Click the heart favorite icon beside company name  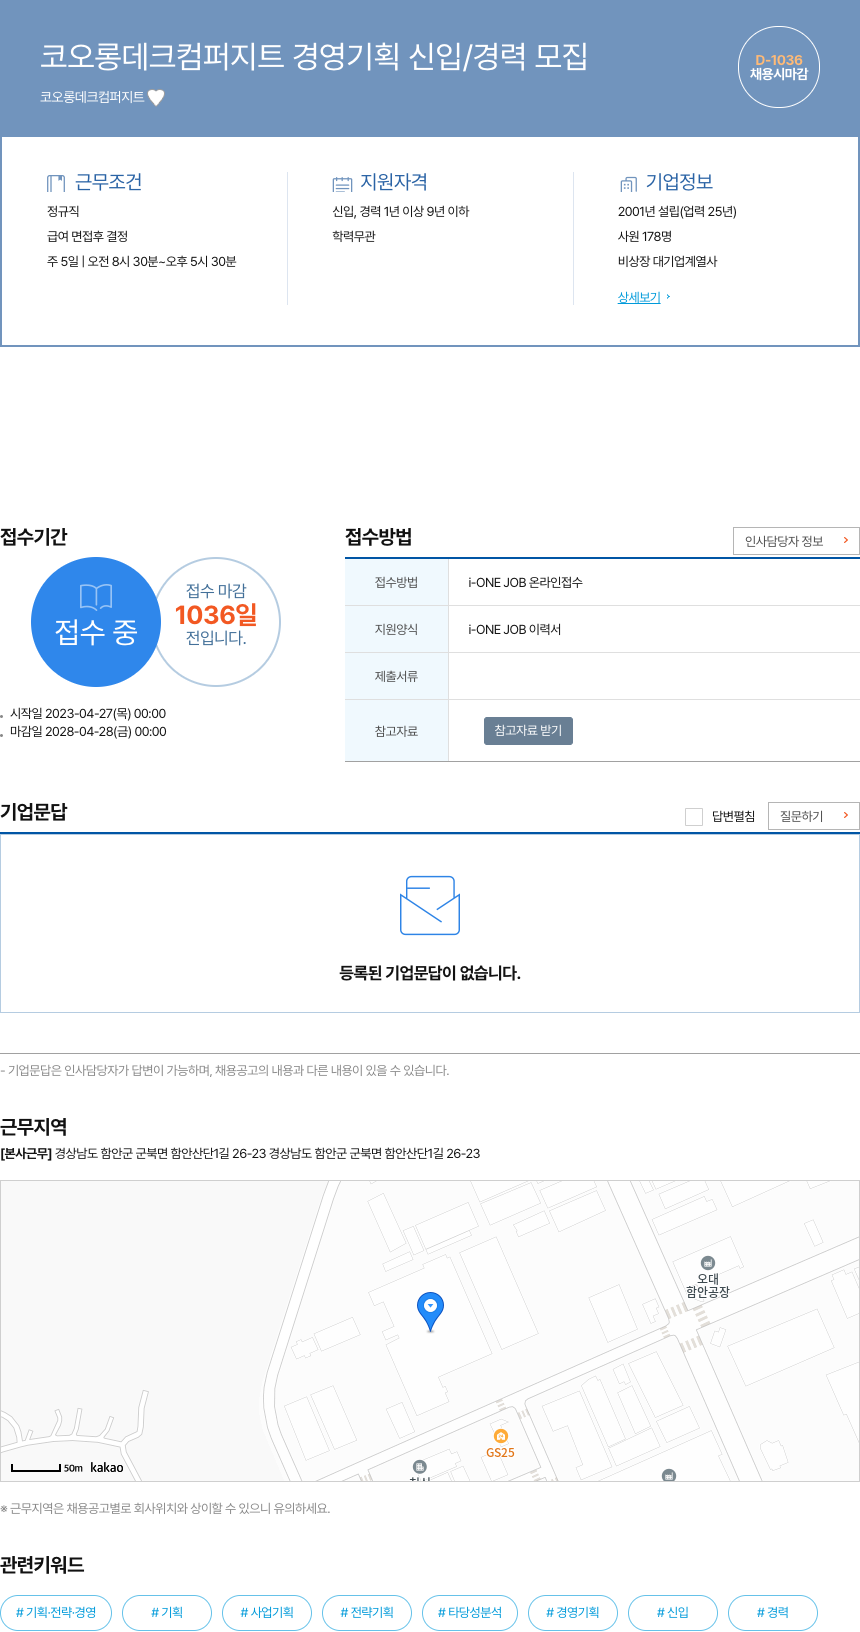click(156, 97)
